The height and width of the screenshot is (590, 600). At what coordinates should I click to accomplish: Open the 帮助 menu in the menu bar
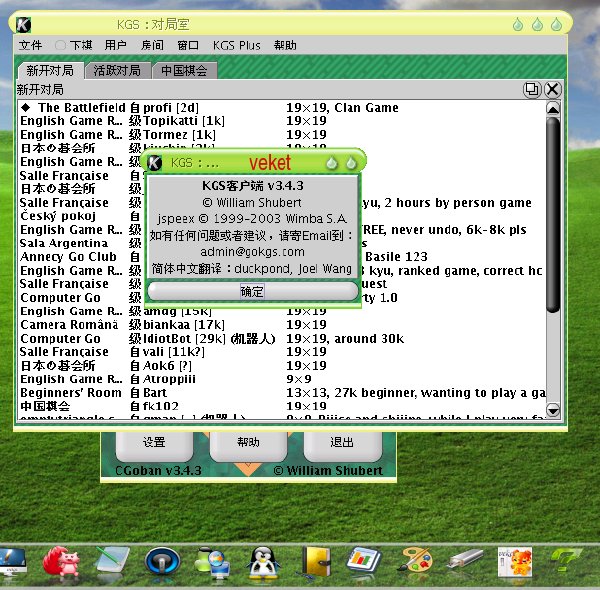pos(285,45)
